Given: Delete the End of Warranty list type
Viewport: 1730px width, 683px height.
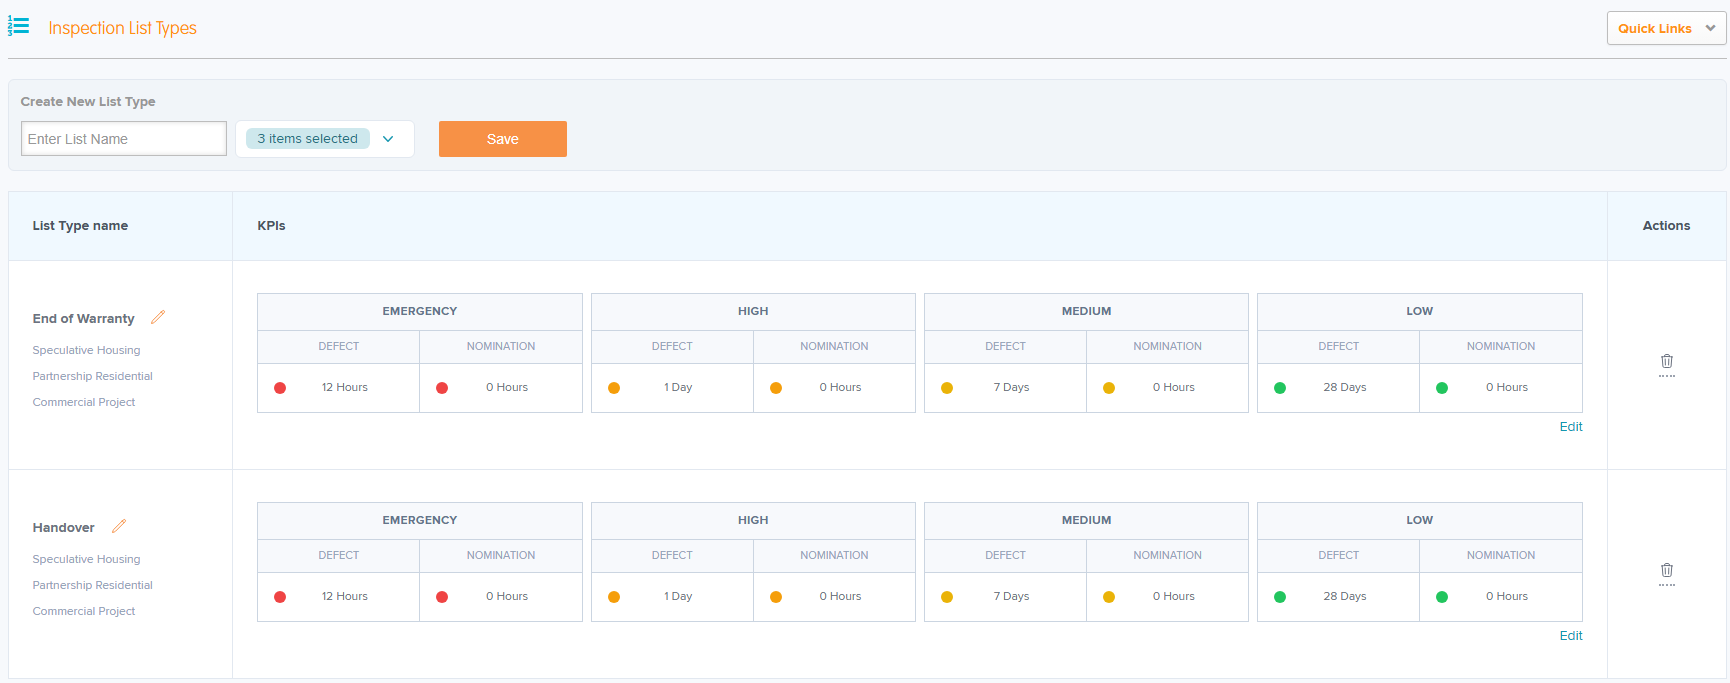Looking at the screenshot, I should (x=1667, y=364).
